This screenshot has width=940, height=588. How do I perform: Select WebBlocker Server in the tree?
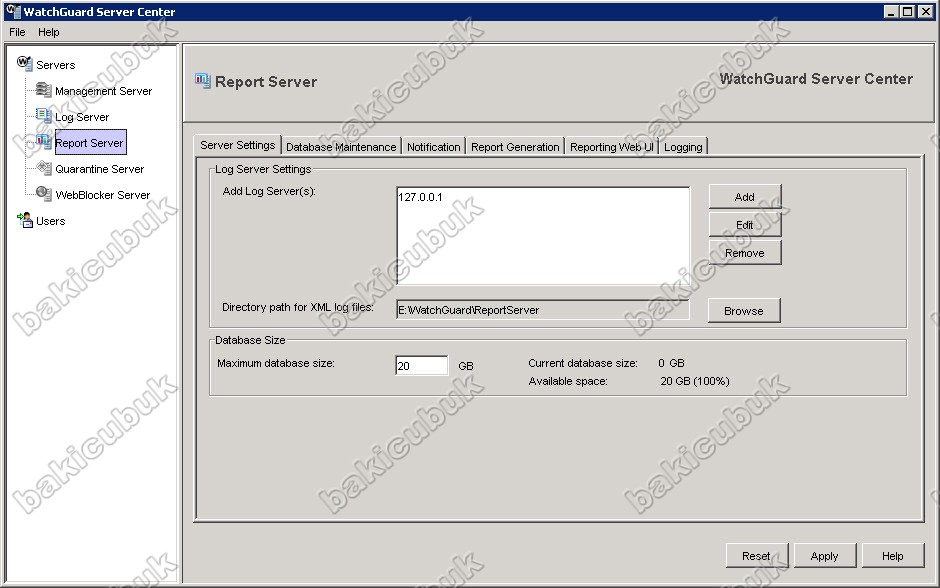(103, 195)
